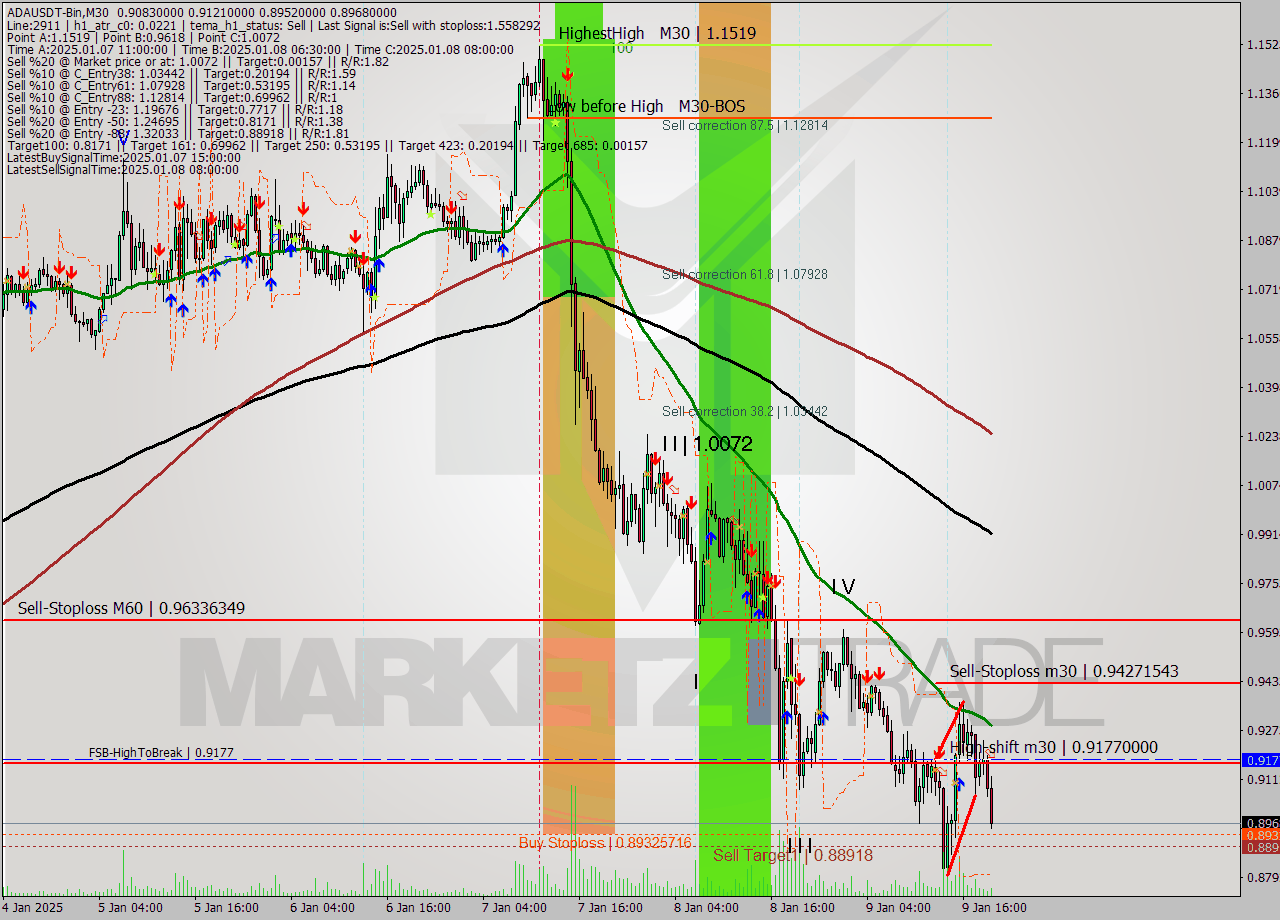Click the wave IV label
Viewport: 1280px width, 920px height.
(x=843, y=586)
